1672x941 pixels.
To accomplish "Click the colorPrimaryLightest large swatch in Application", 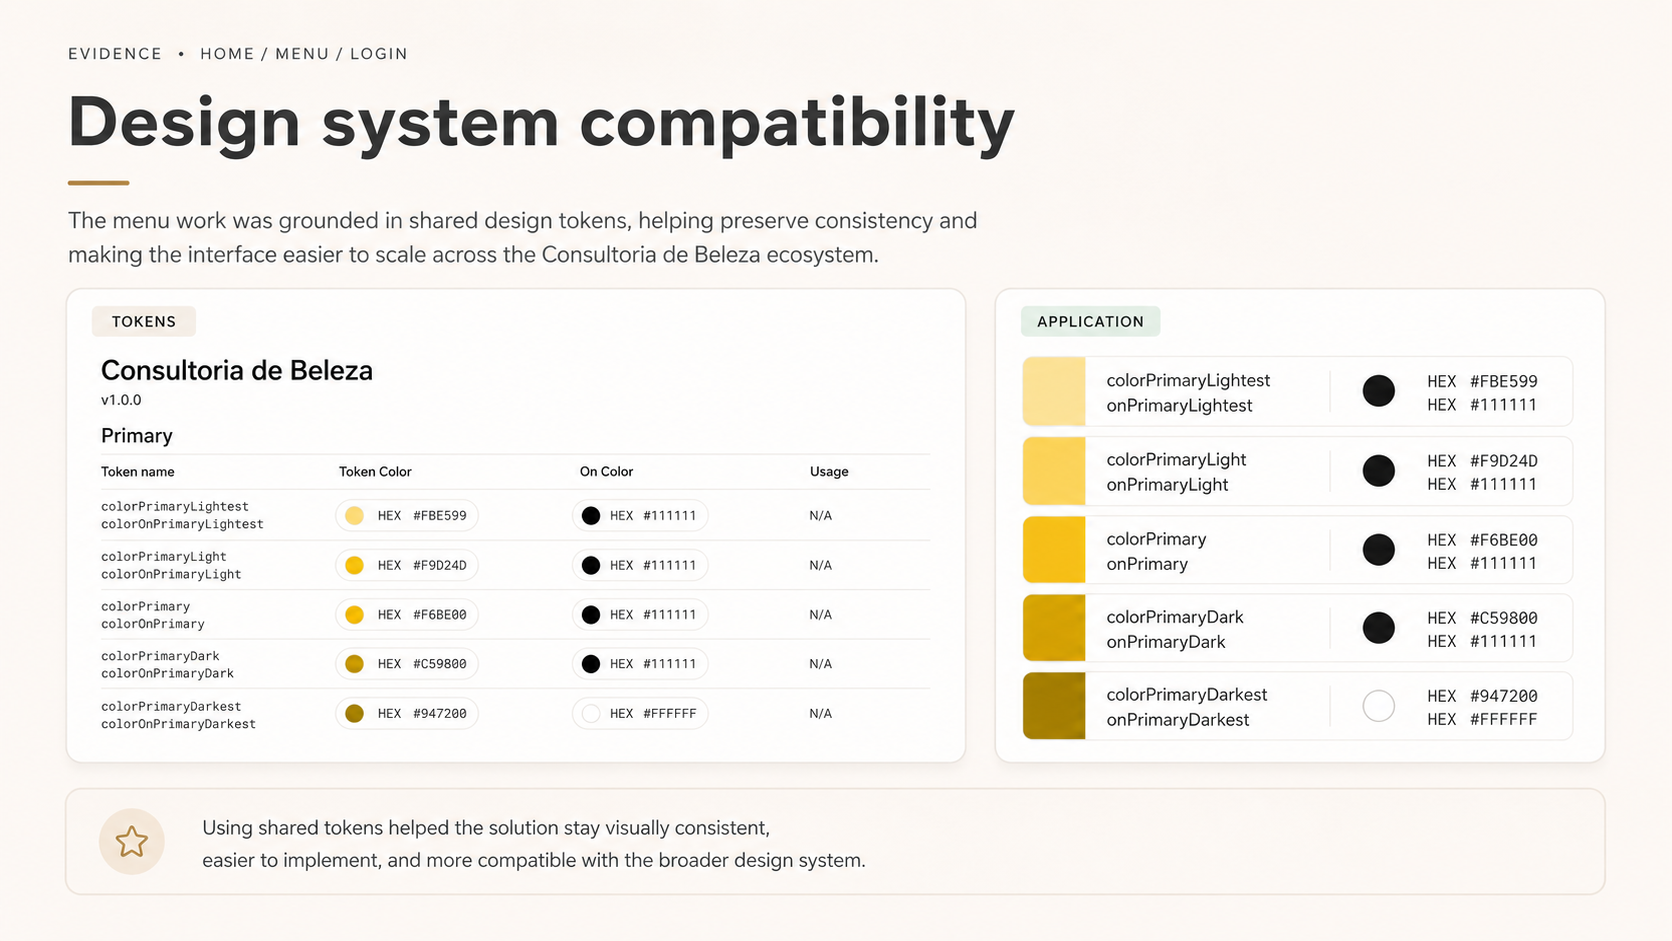I will pyautogui.click(x=1054, y=391).
